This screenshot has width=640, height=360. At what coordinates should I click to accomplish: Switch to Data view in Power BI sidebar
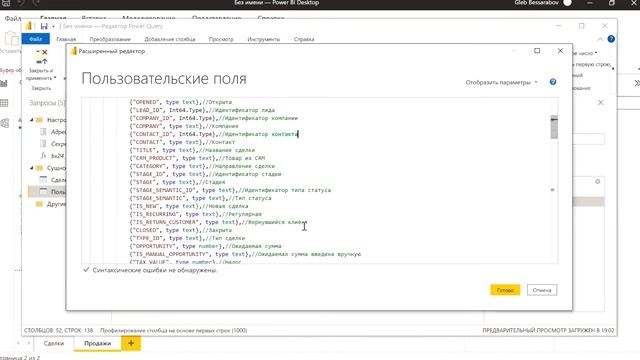point(4,103)
